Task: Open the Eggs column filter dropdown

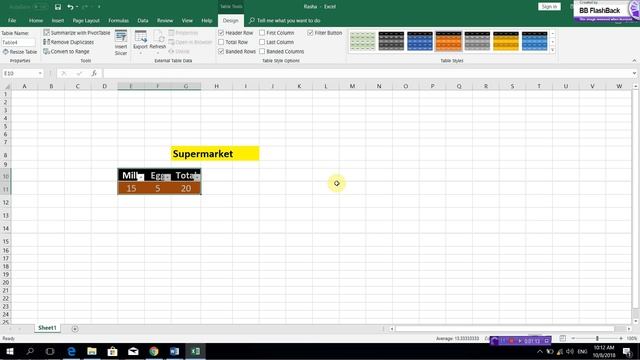Action: point(167,177)
